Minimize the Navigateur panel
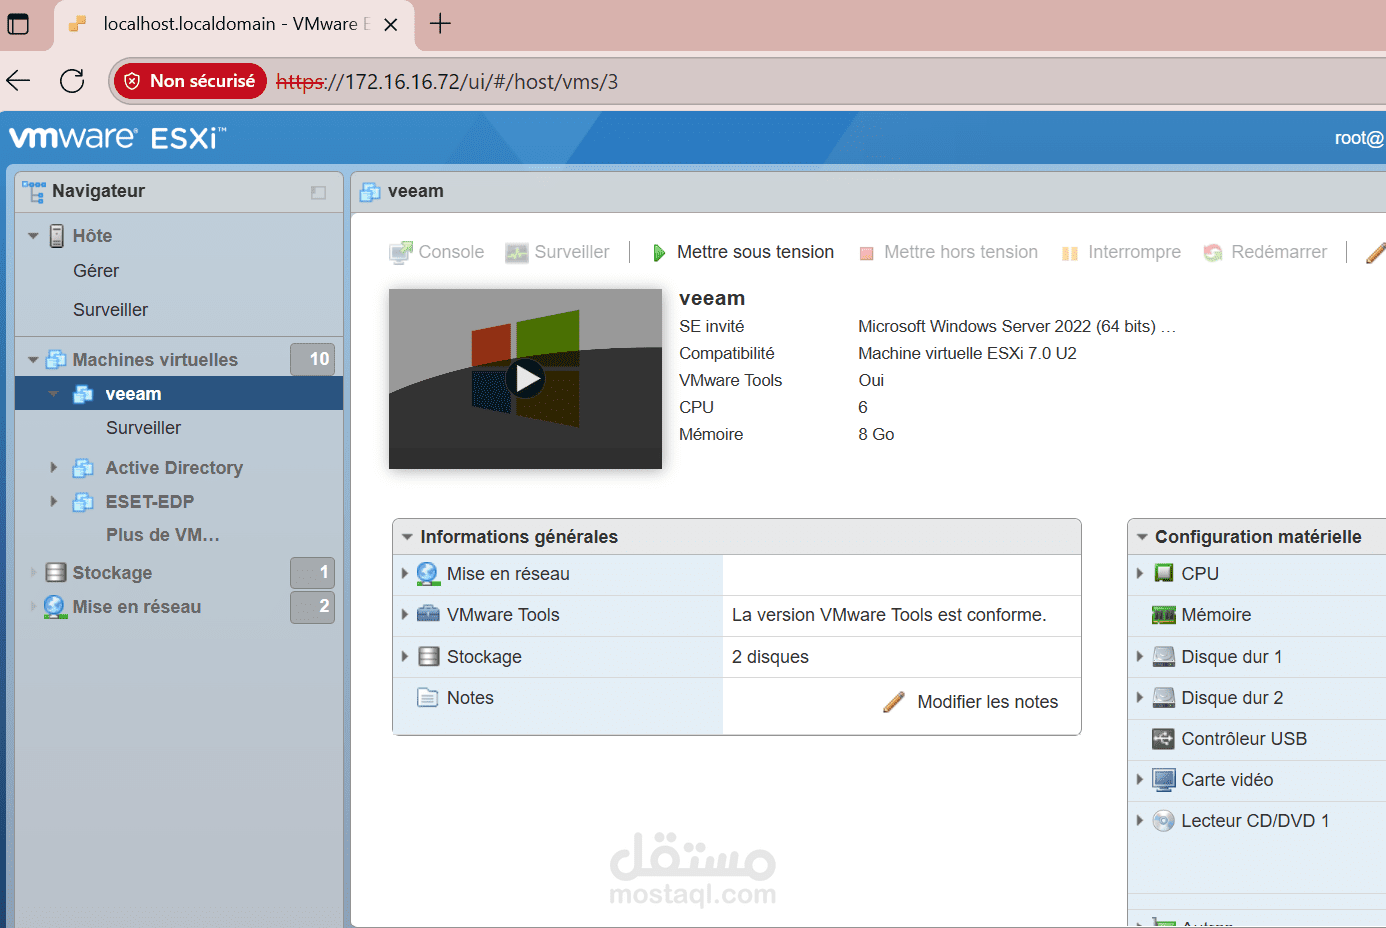 tap(318, 192)
